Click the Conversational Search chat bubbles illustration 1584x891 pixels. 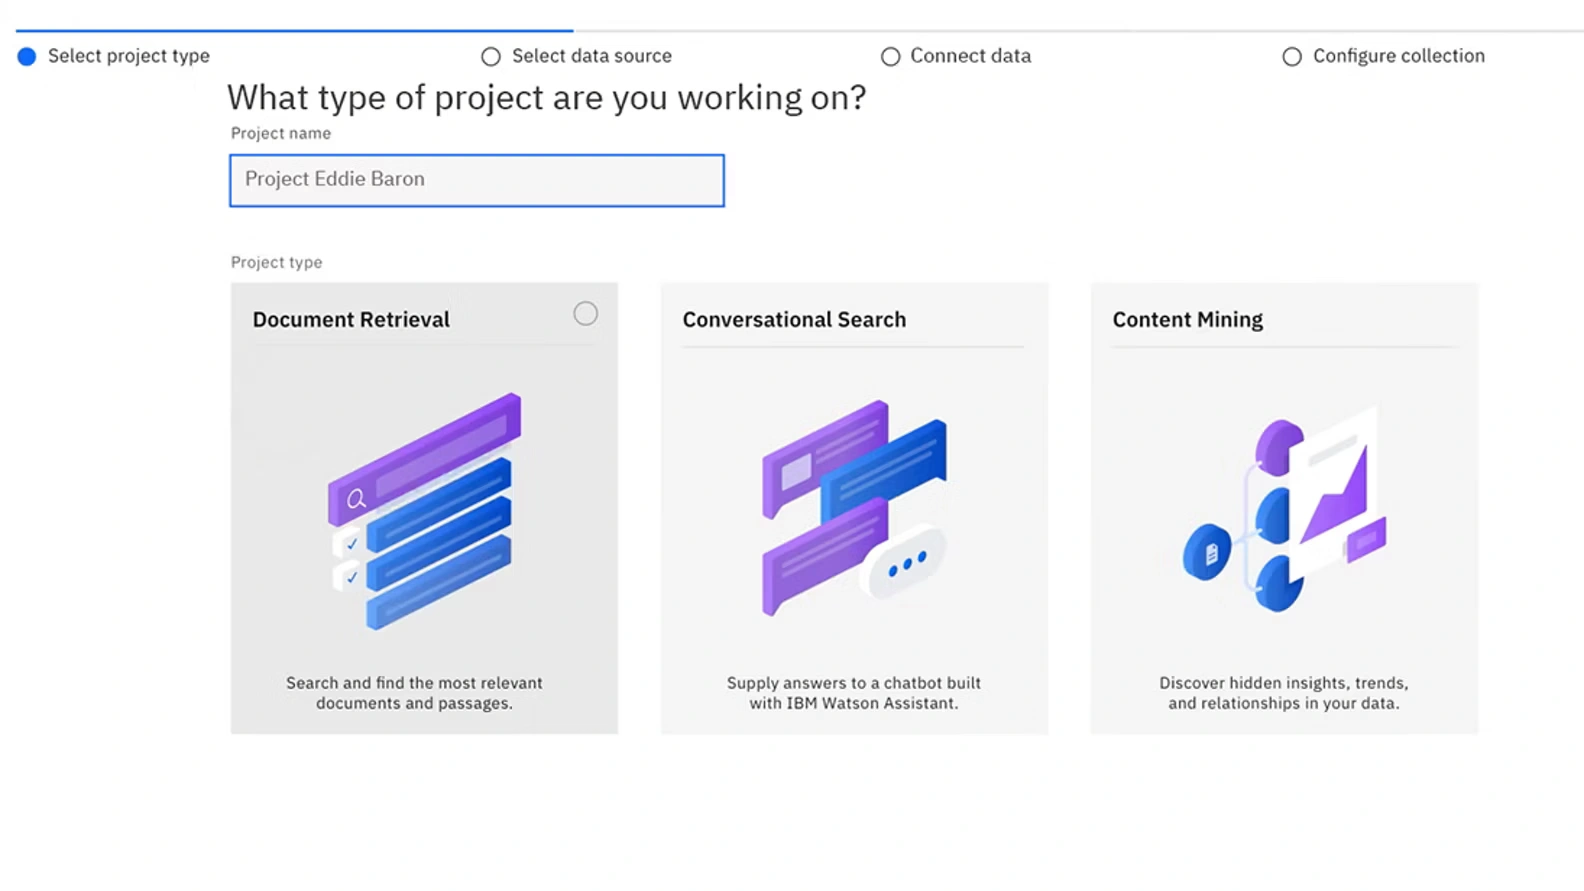(x=854, y=508)
